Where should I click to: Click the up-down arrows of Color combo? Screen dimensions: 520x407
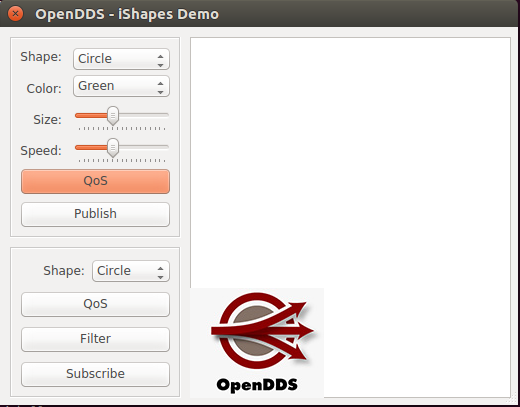click(161, 87)
